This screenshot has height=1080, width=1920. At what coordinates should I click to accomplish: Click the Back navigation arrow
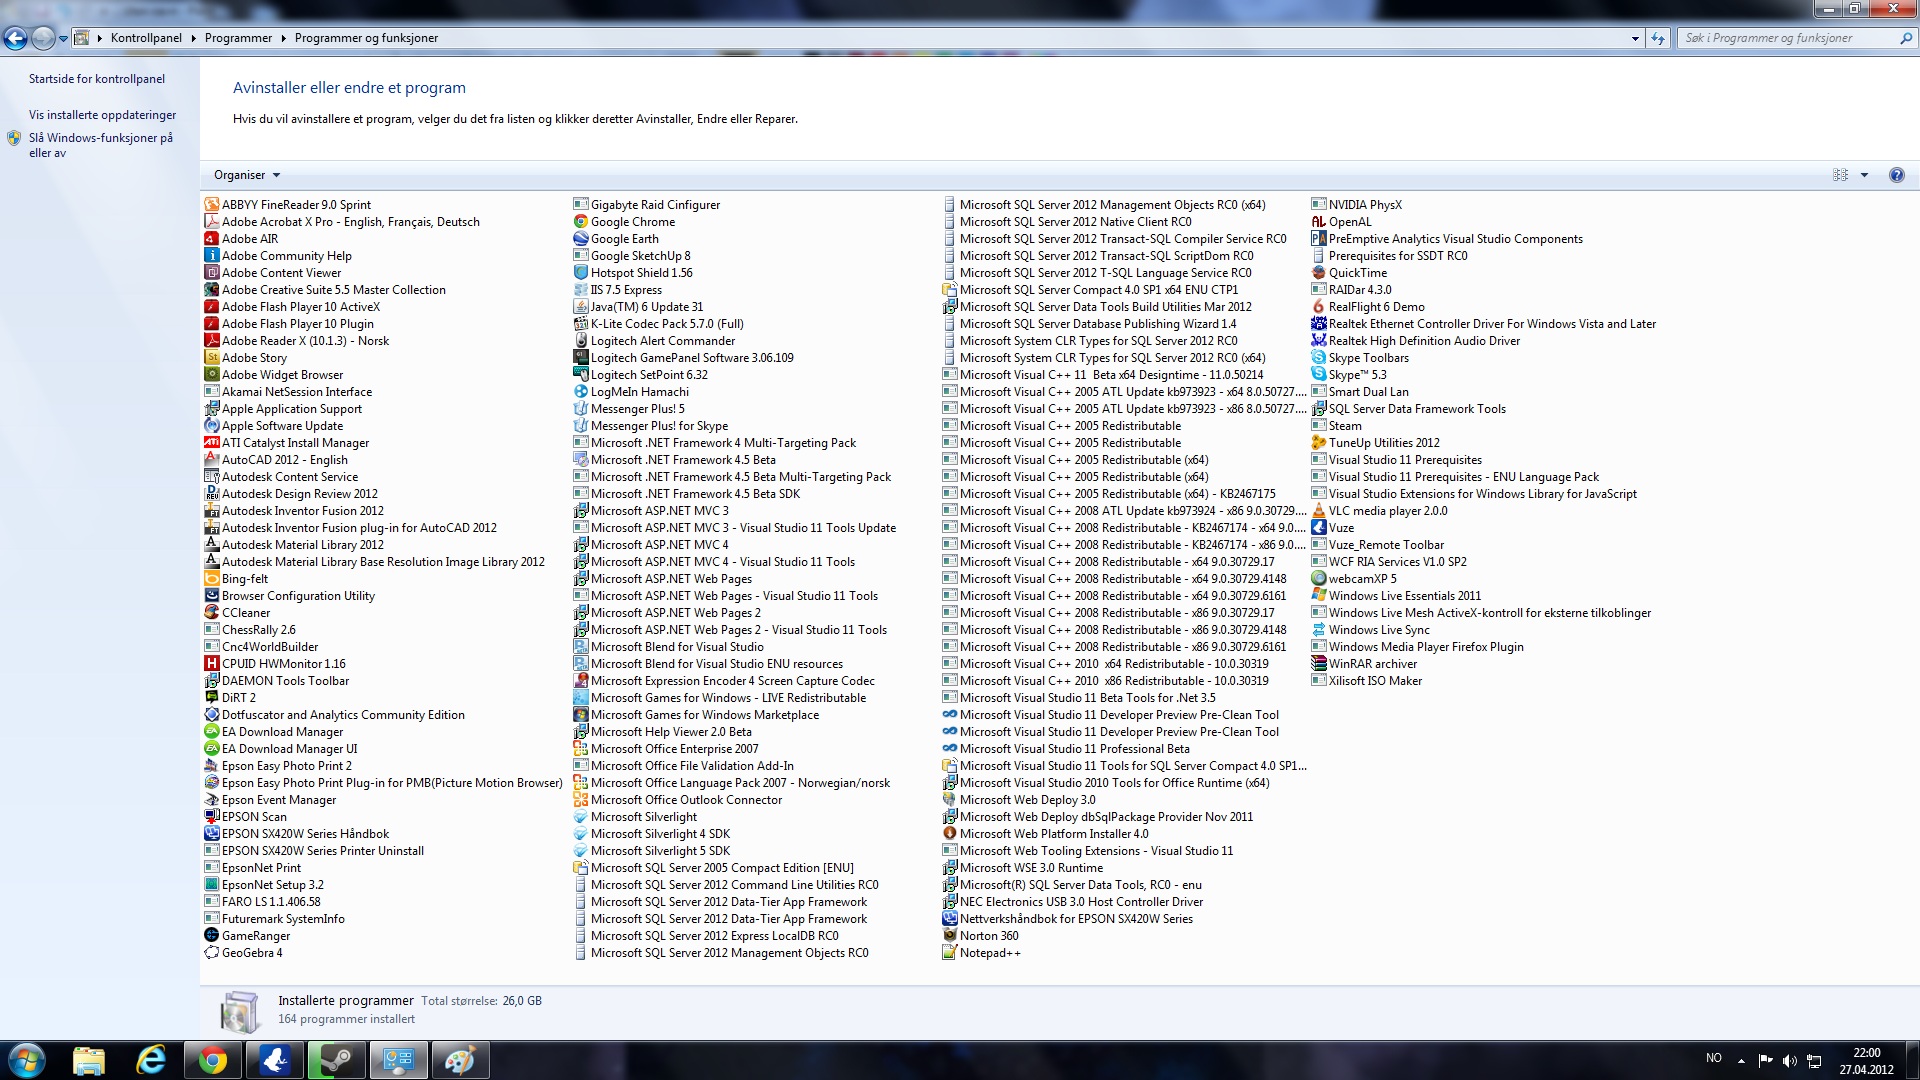tap(15, 38)
